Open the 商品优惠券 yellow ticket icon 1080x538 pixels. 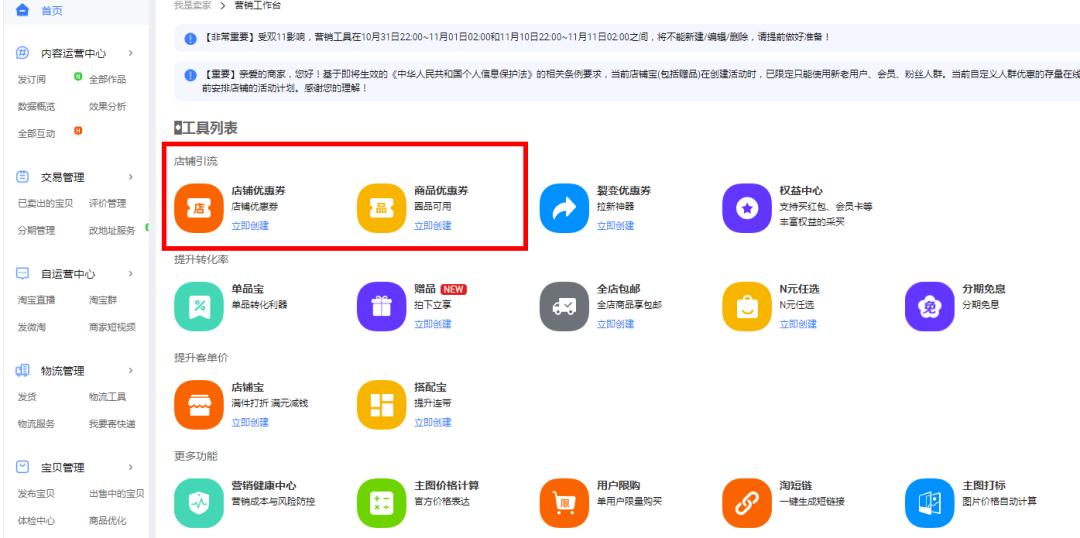pyautogui.click(x=382, y=209)
